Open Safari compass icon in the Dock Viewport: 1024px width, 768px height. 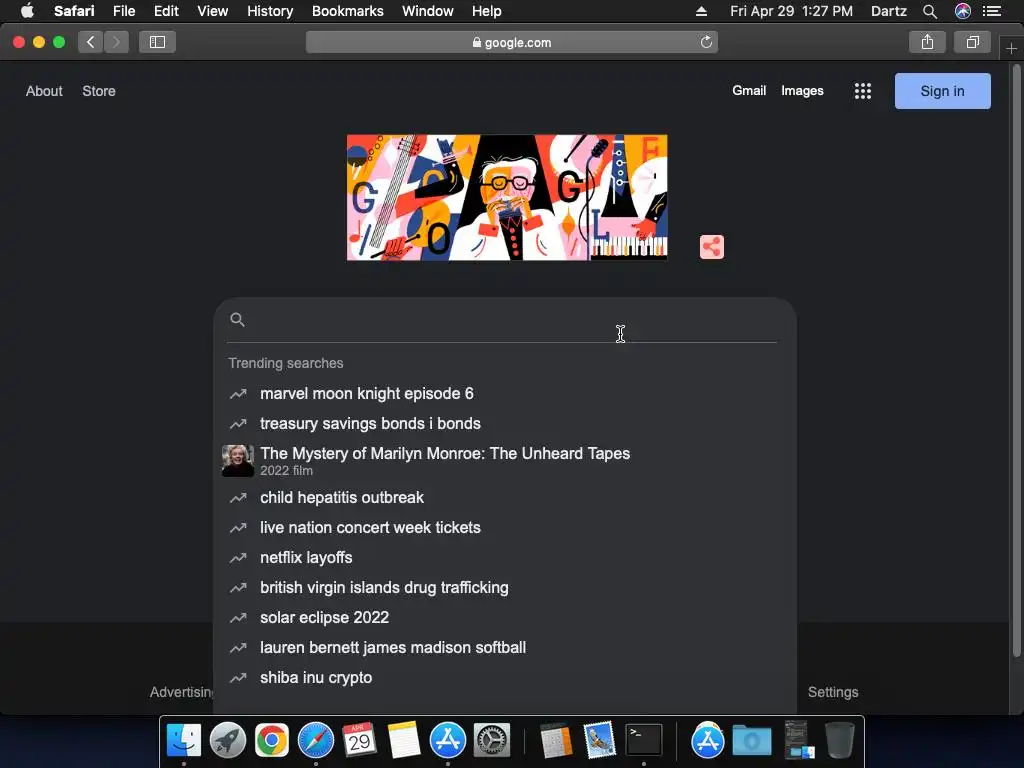[x=315, y=740]
